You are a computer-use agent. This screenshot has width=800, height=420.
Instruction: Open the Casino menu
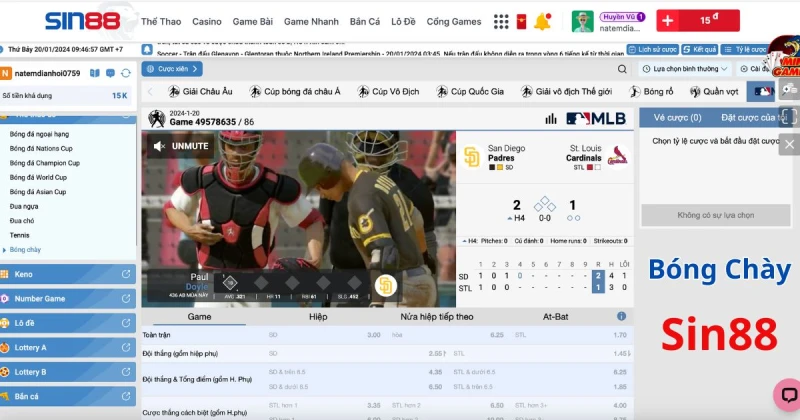[207, 21]
